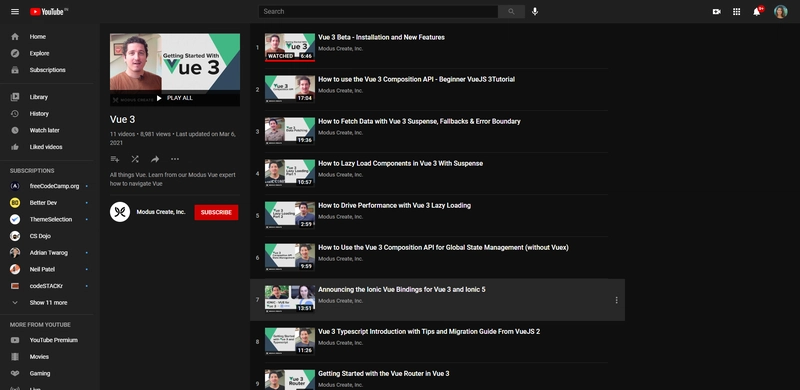Open Watch later in sidebar

(x=44, y=130)
